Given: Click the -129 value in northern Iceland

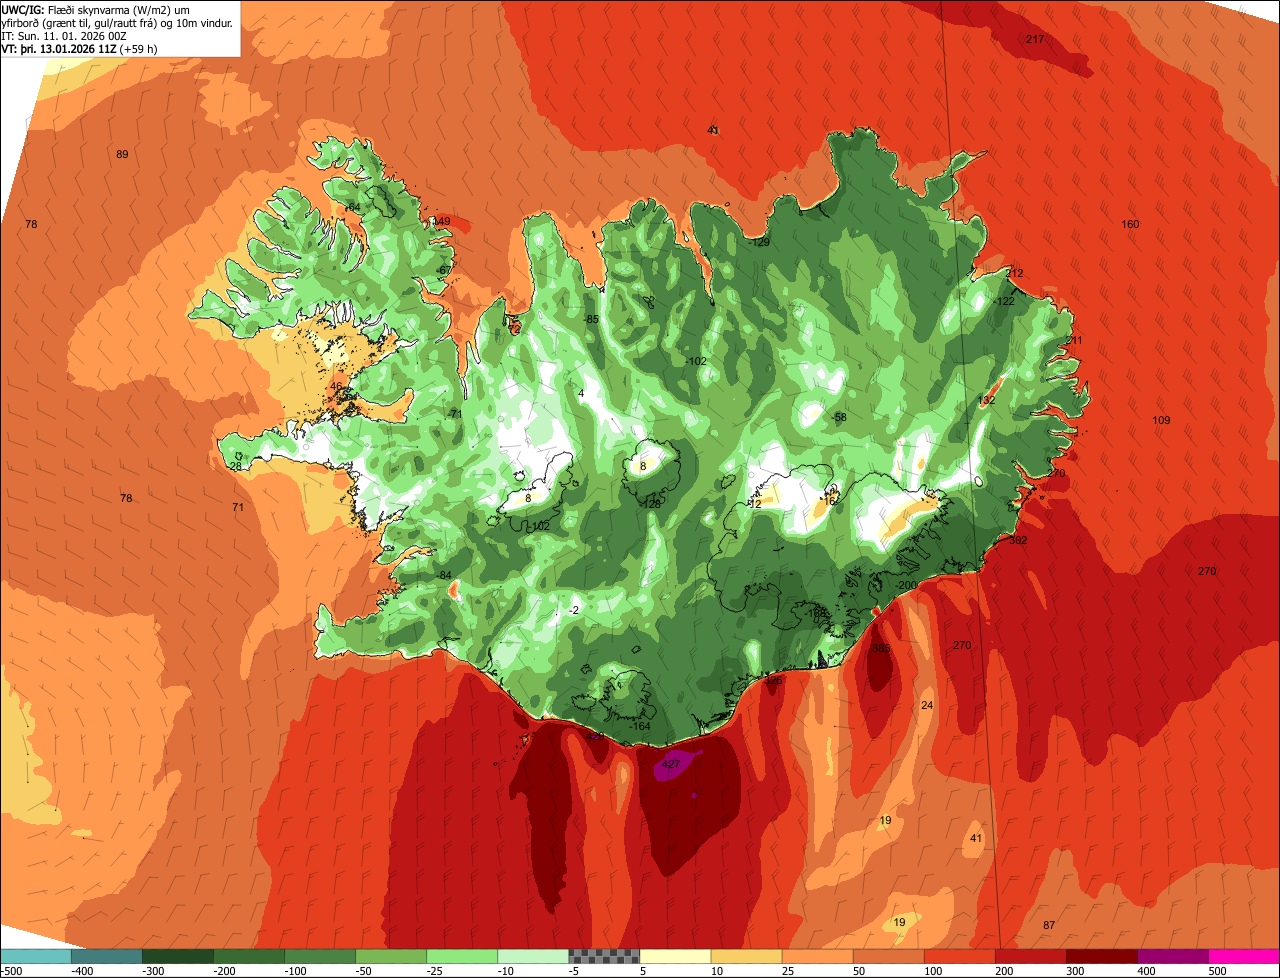Looking at the screenshot, I should tap(760, 243).
